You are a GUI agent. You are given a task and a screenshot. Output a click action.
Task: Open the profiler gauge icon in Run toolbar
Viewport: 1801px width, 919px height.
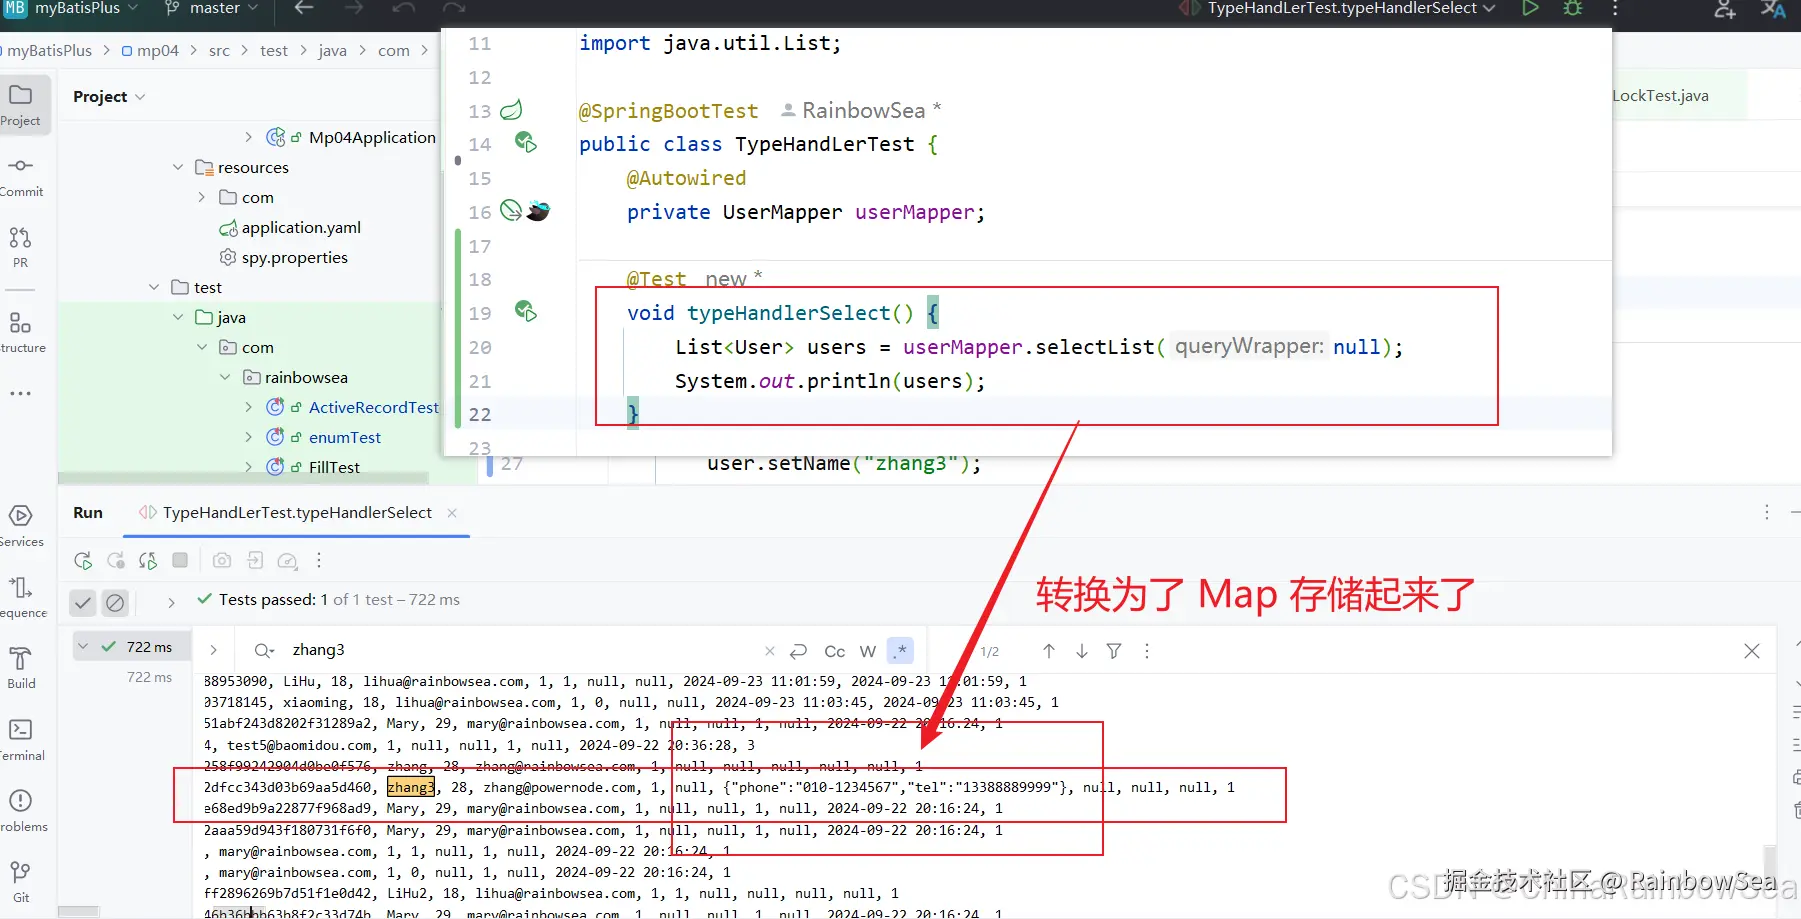click(x=288, y=561)
